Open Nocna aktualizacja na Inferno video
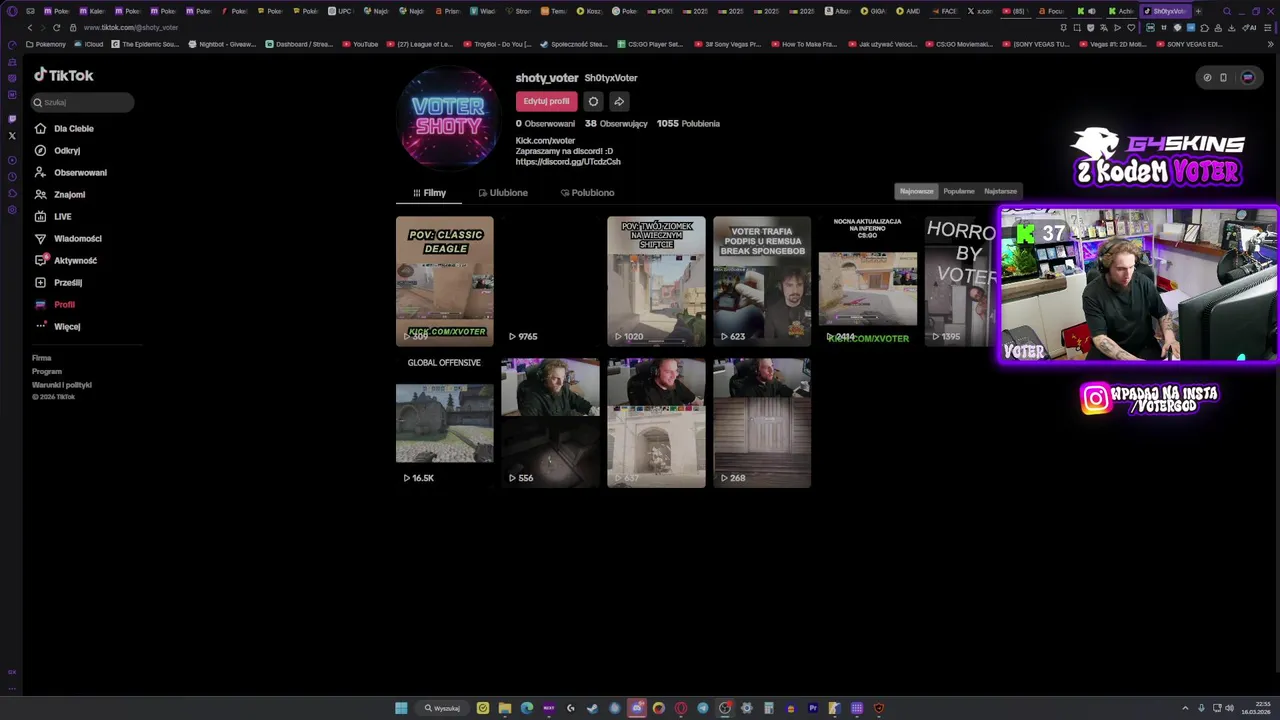The image size is (1280, 720). (868, 281)
